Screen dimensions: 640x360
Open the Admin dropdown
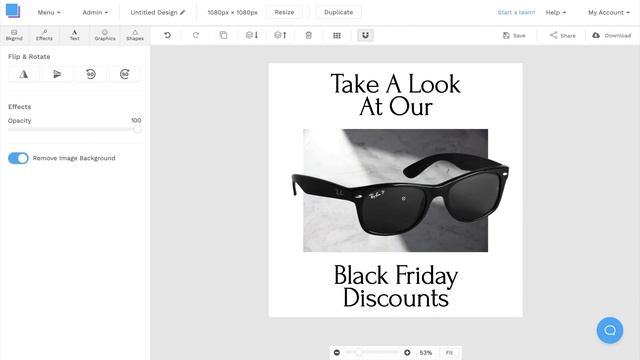pyautogui.click(x=95, y=12)
